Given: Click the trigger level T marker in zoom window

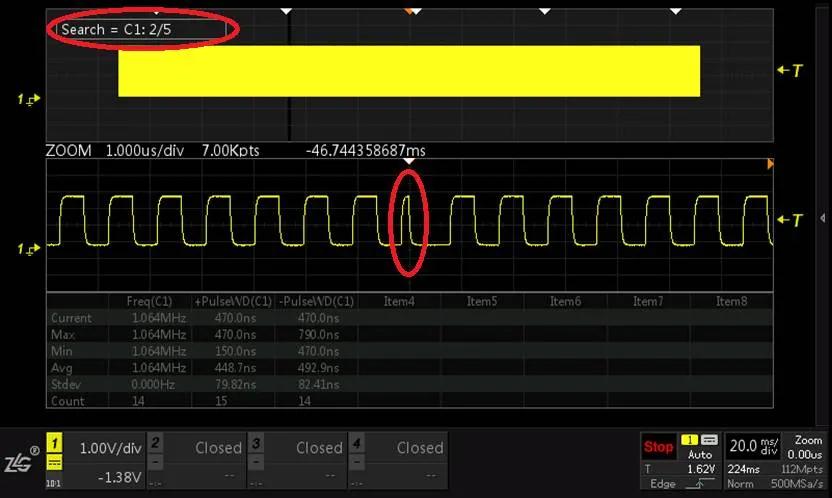Looking at the screenshot, I should (789, 220).
